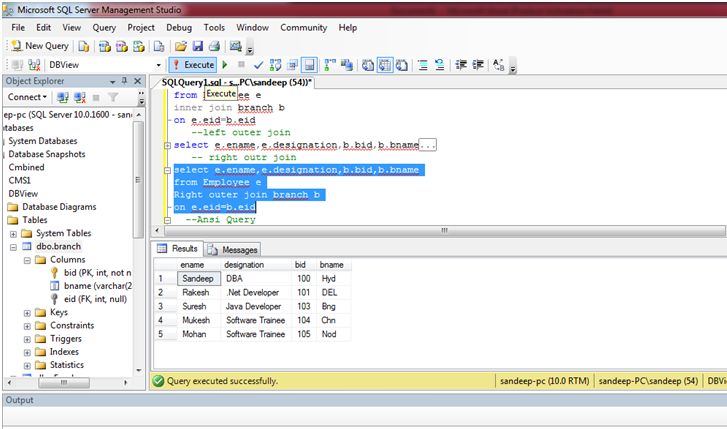Viewport: 727px width, 429px height.
Task: Open the File menu
Action: (18, 27)
